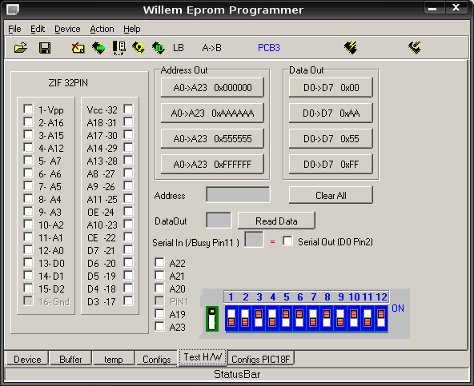474x386 pixels.
Task: Click the D0->D7 0xAA button
Action: pos(331,113)
